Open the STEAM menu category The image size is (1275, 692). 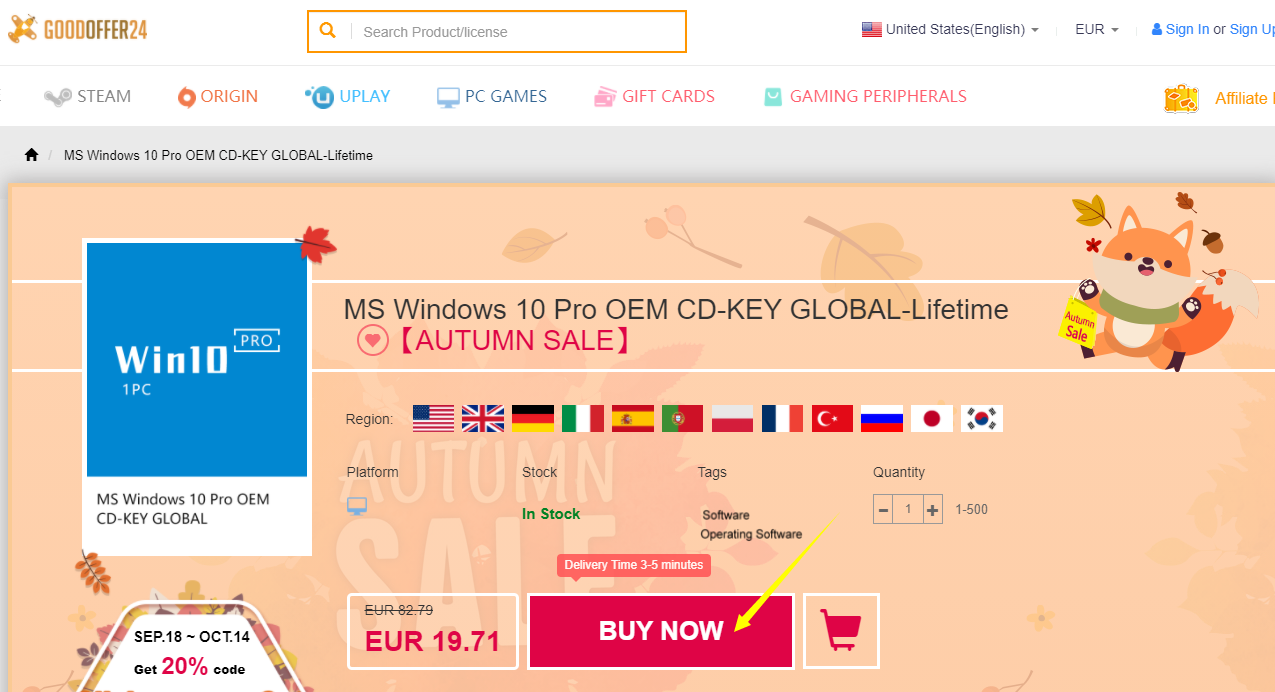(x=88, y=96)
